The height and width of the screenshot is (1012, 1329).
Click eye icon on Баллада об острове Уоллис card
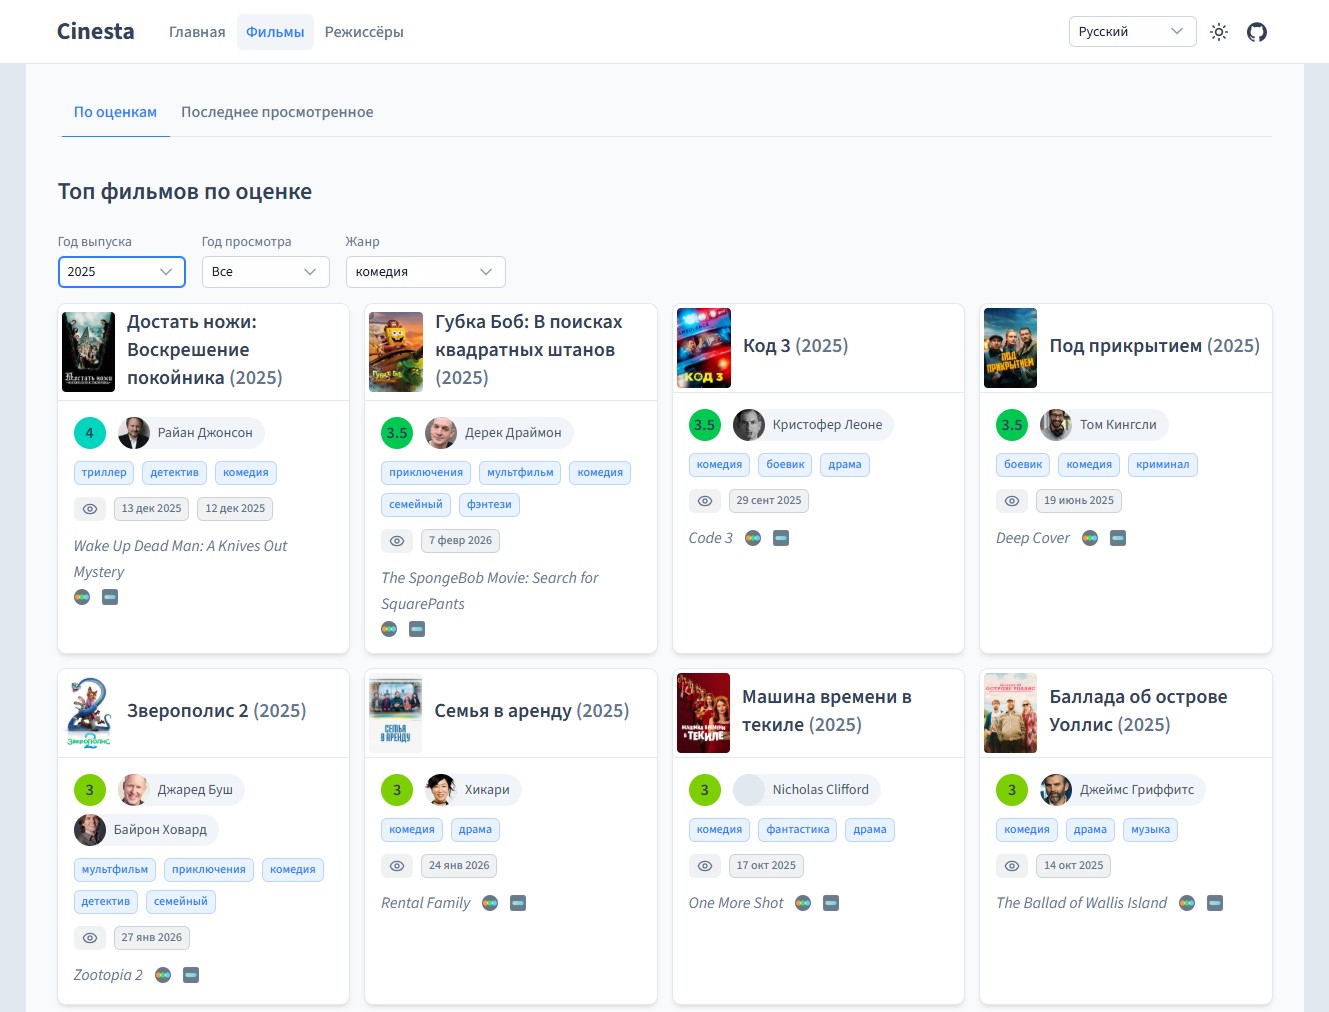[x=1012, y=866]
